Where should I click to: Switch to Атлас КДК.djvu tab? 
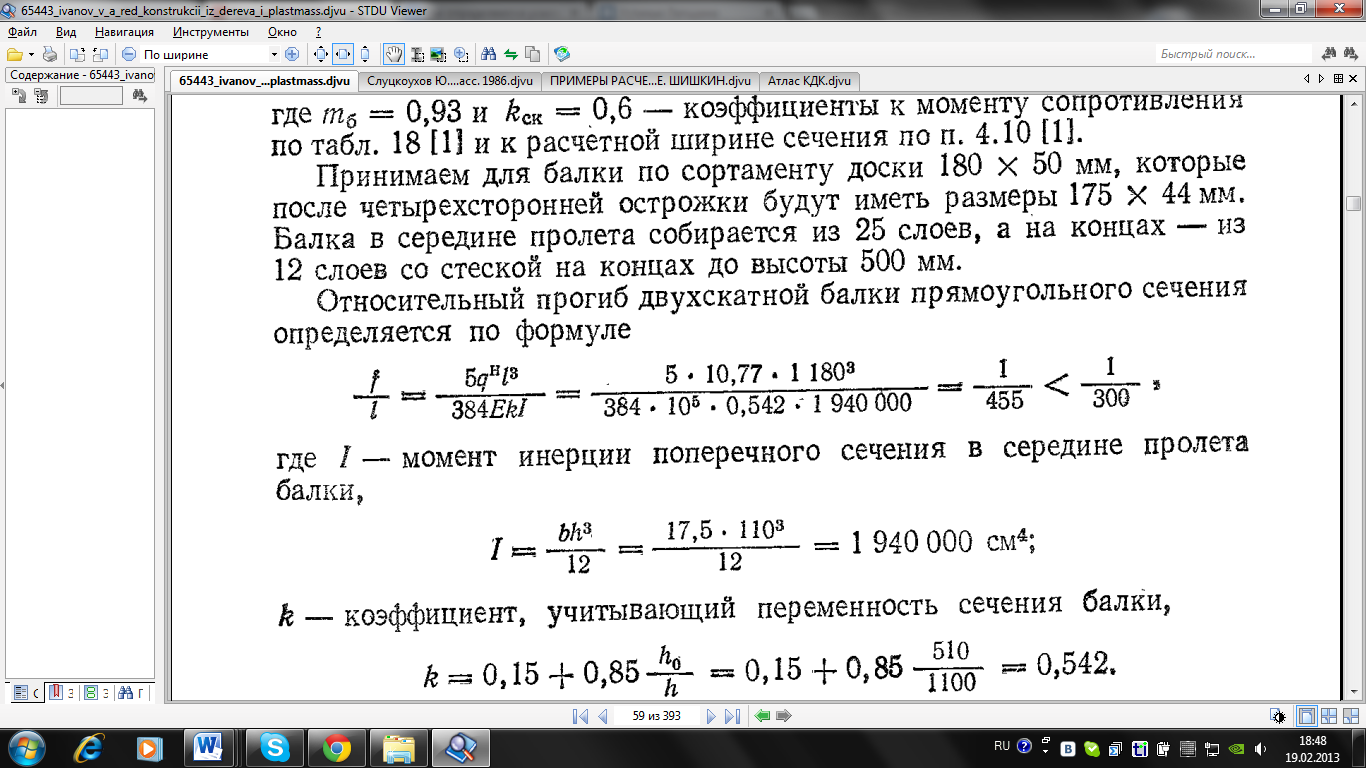(x=810, y=81)
